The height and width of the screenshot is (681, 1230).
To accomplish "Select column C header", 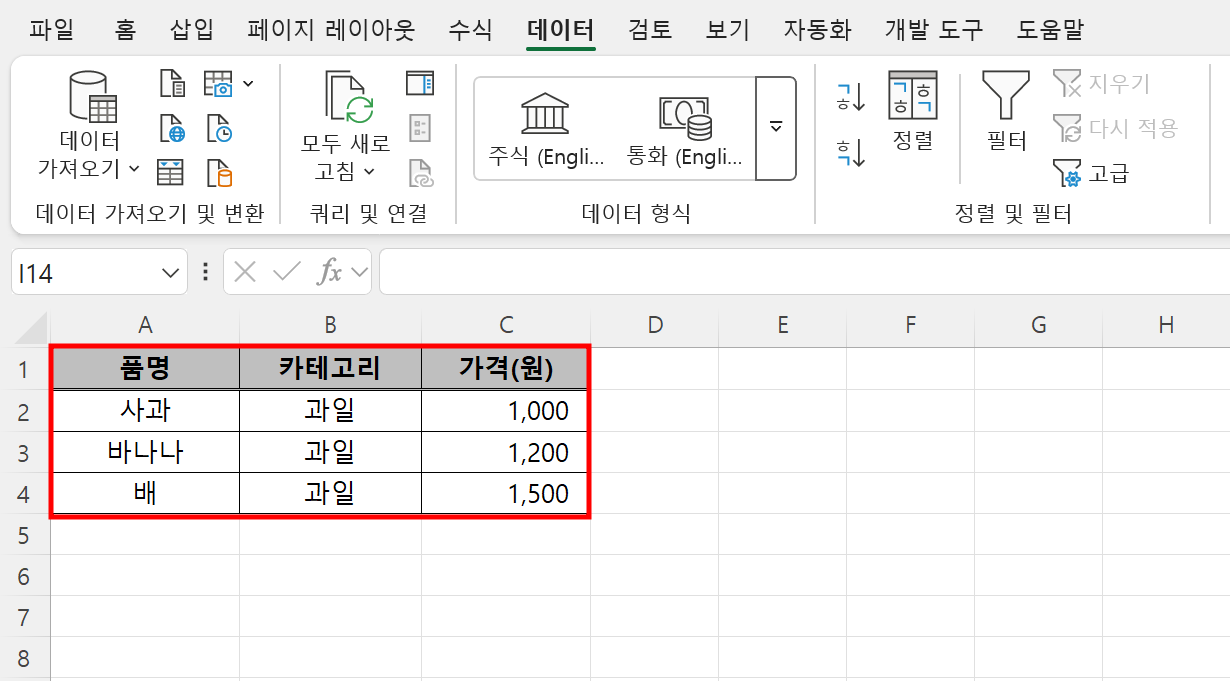I will tap(506, 325).
